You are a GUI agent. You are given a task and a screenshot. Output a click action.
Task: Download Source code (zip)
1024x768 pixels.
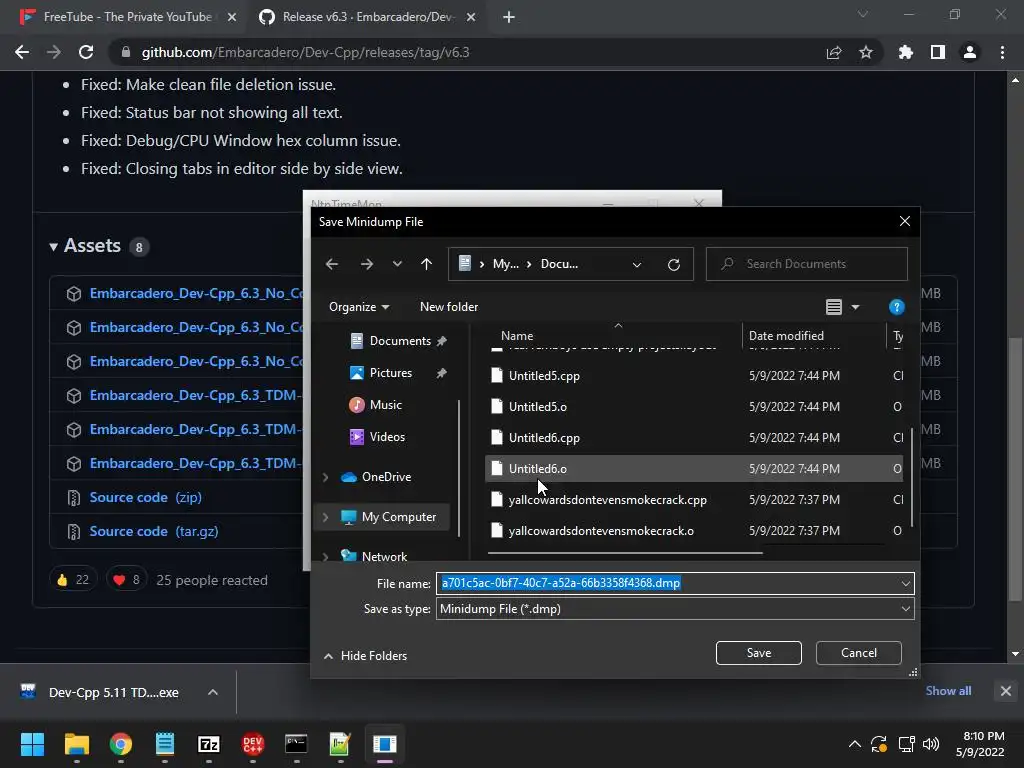[x=145, y=497]
